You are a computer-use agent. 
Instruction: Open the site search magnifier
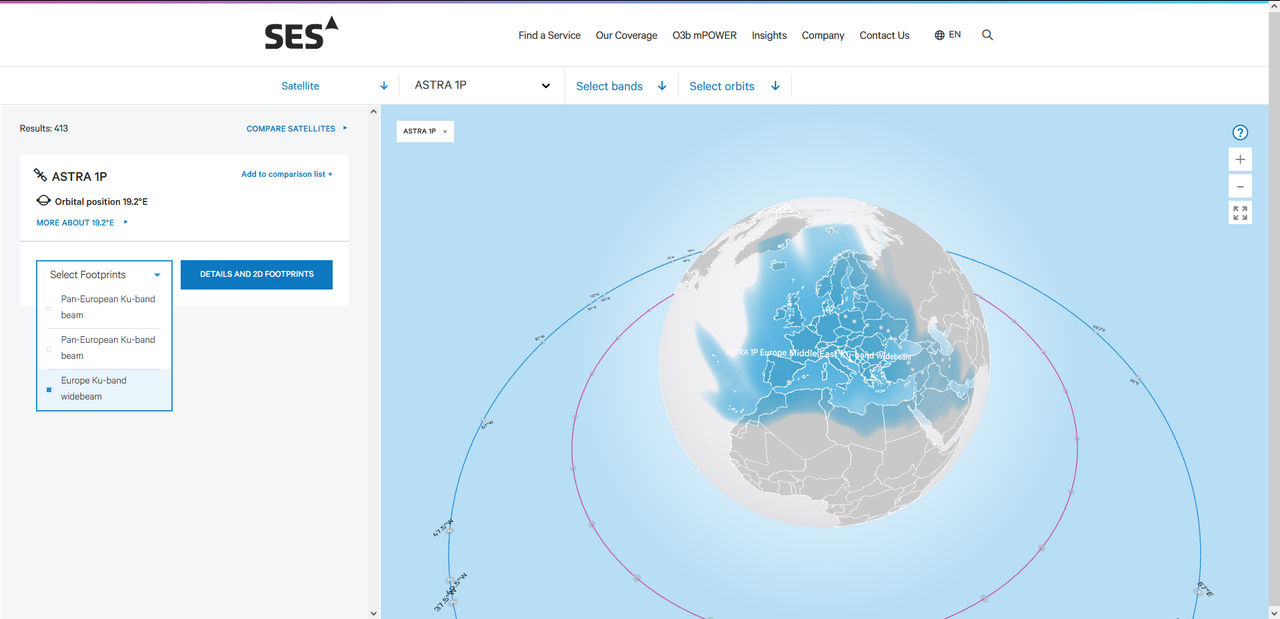click(x=987, y=35)
